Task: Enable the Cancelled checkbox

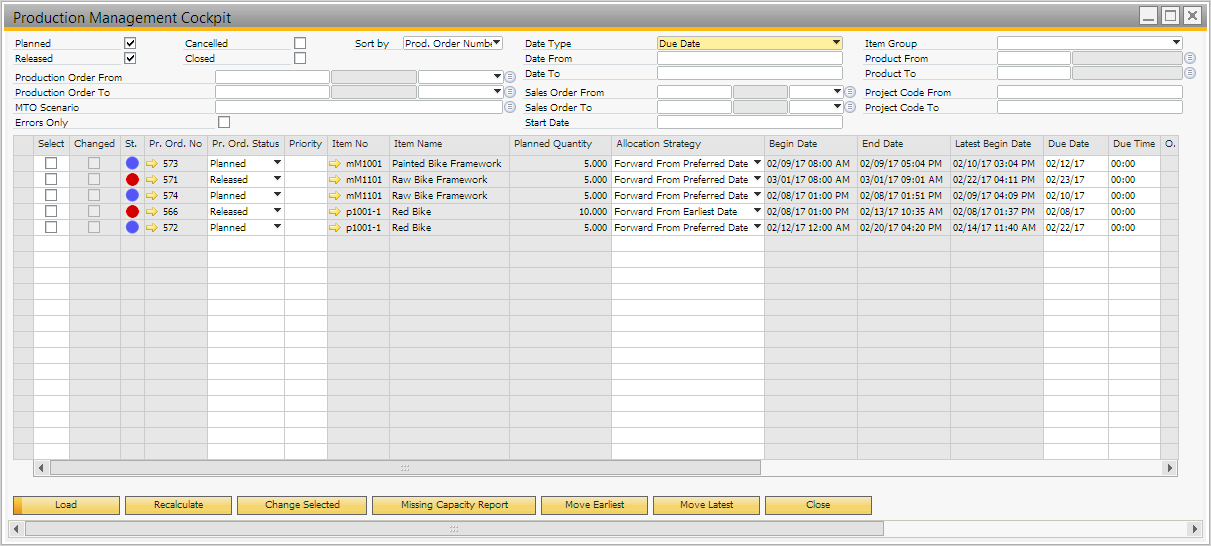Action: point(300,43)
